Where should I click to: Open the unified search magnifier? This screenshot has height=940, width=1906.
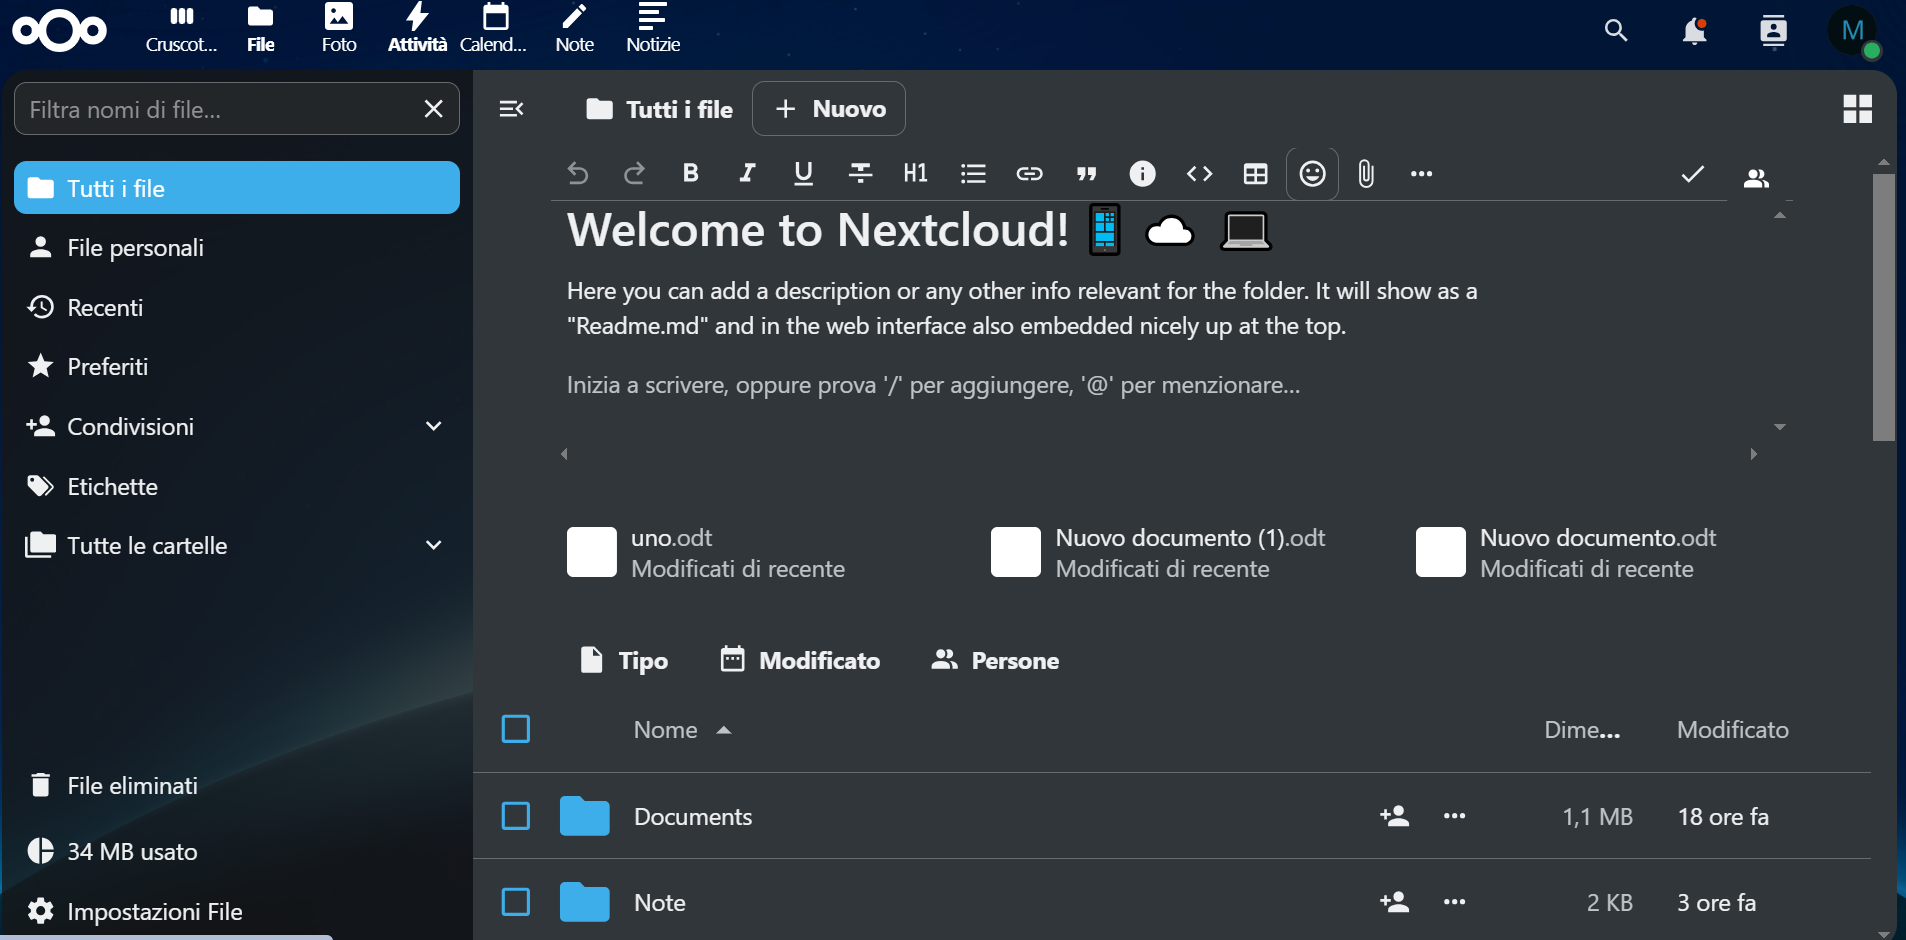tap(1615, 31)
